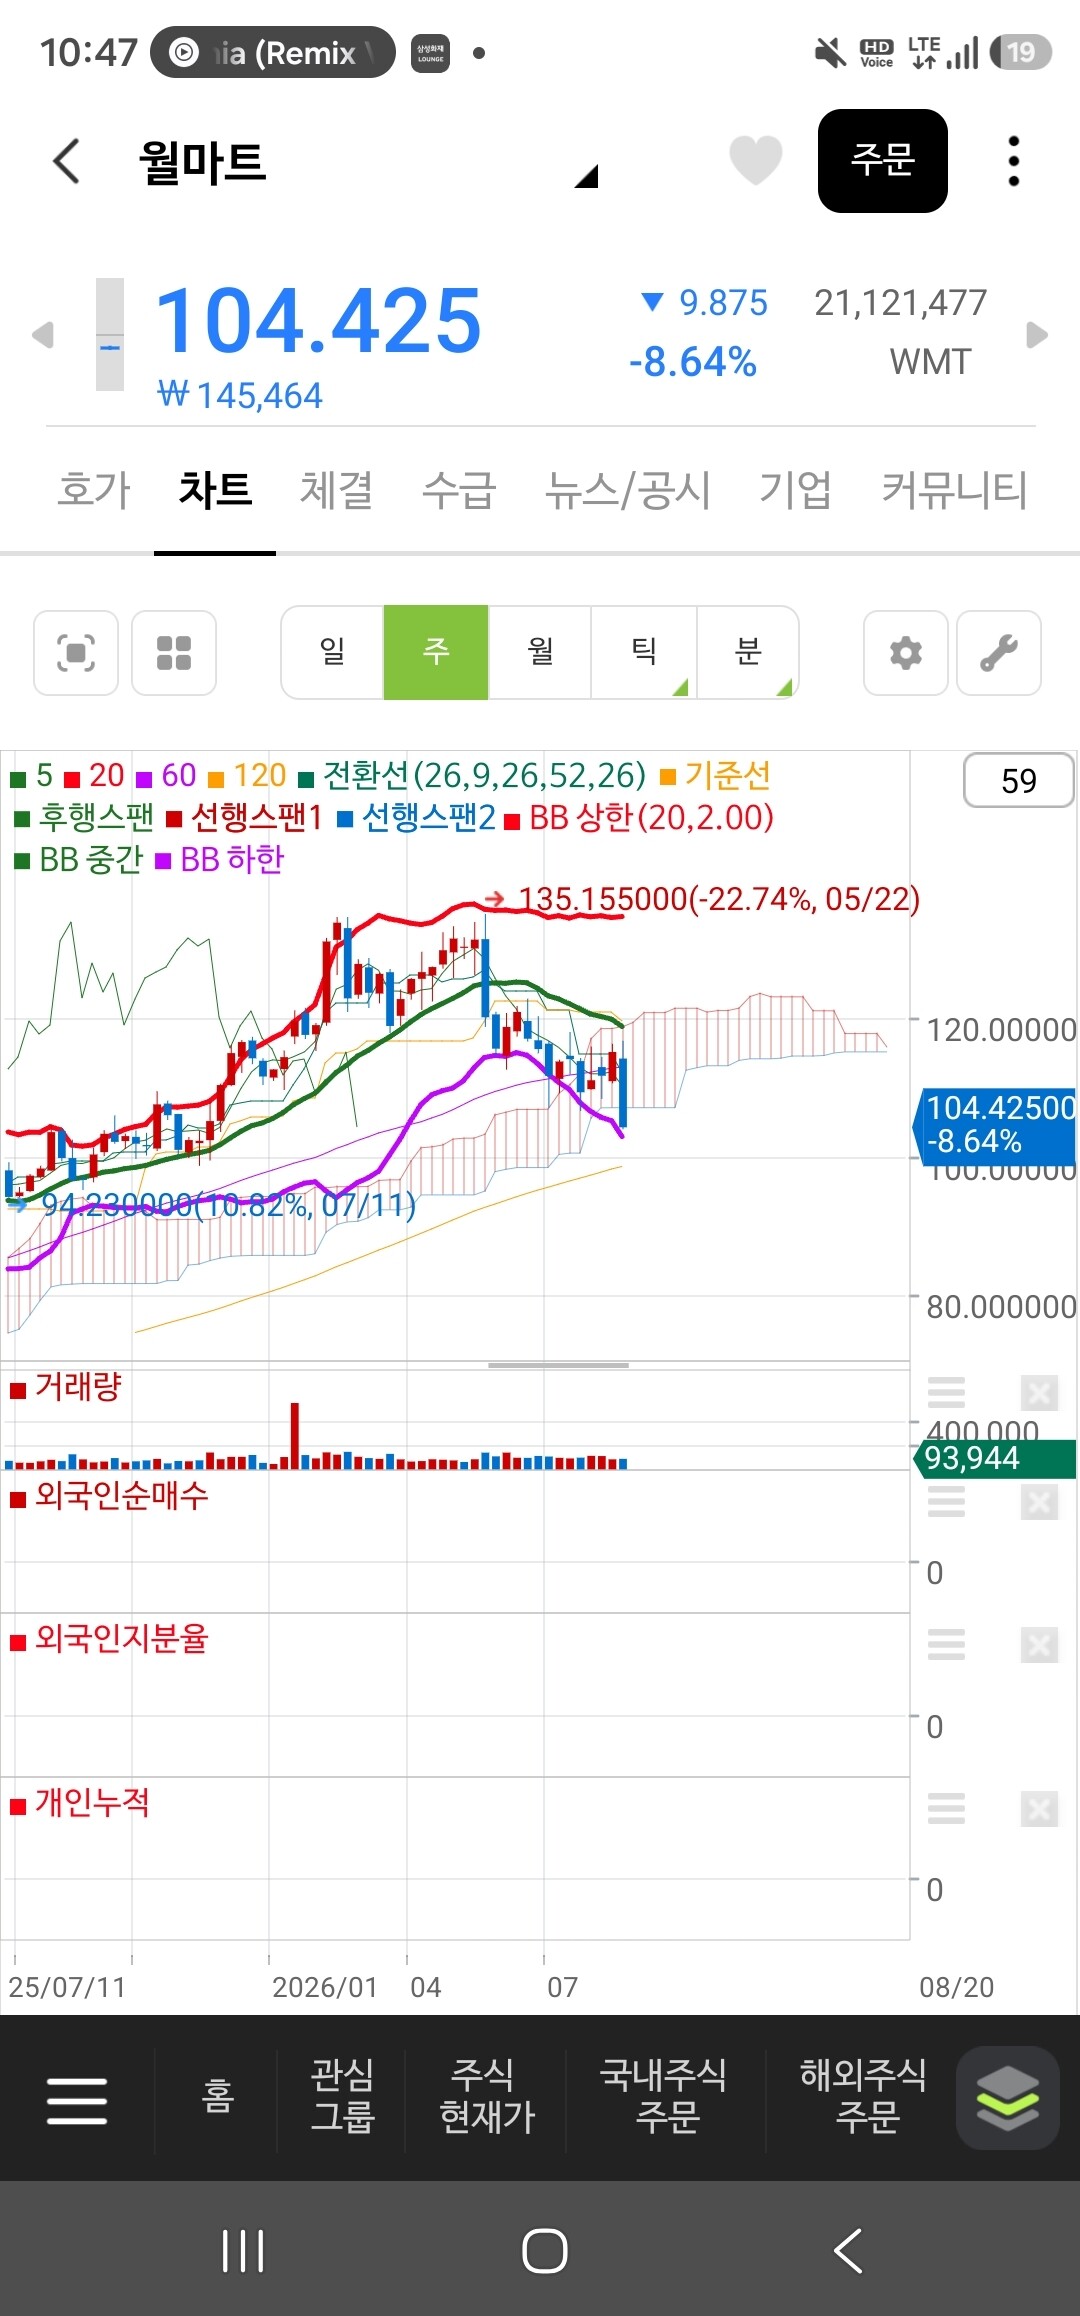Tap the 전환선(26,9,26,52,26) legend
This screenshot has height=2316, width=1080.
tap(473, 776)
